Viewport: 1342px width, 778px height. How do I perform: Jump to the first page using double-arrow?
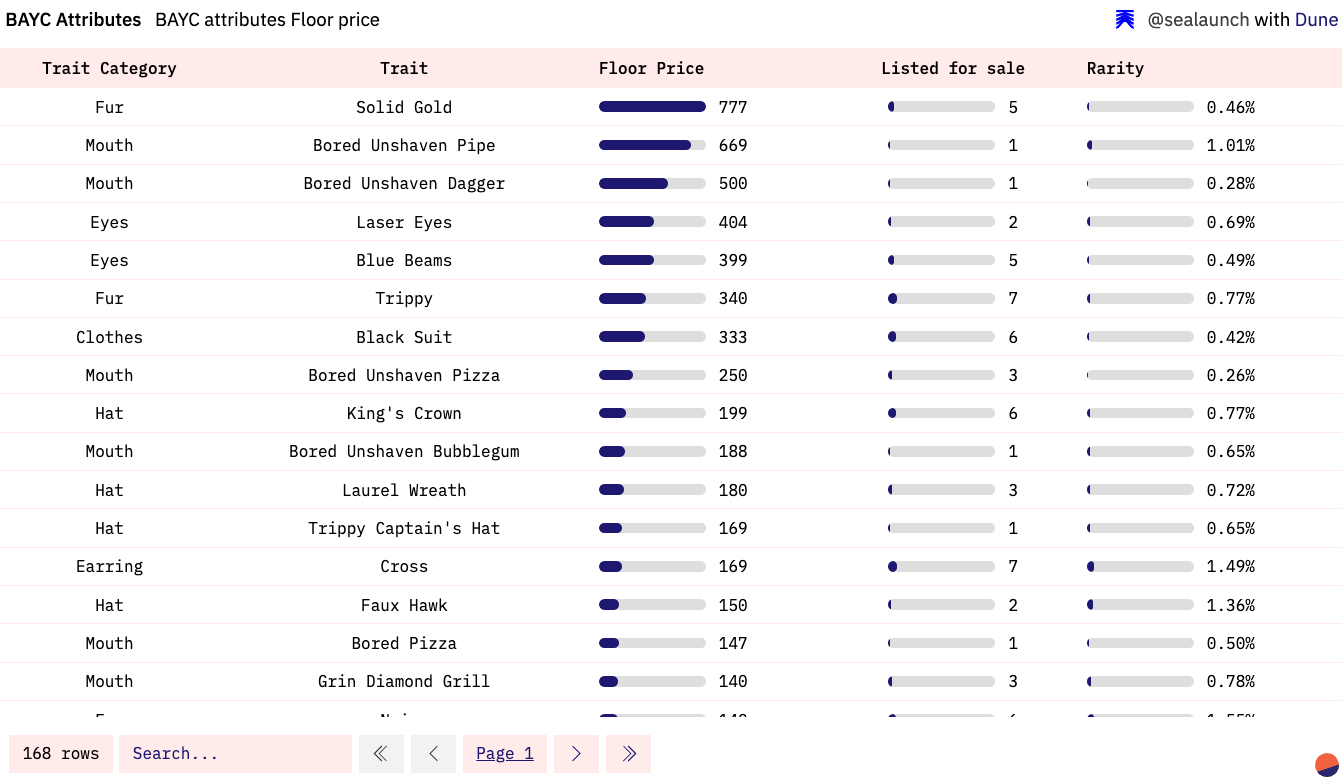[381, 753]
